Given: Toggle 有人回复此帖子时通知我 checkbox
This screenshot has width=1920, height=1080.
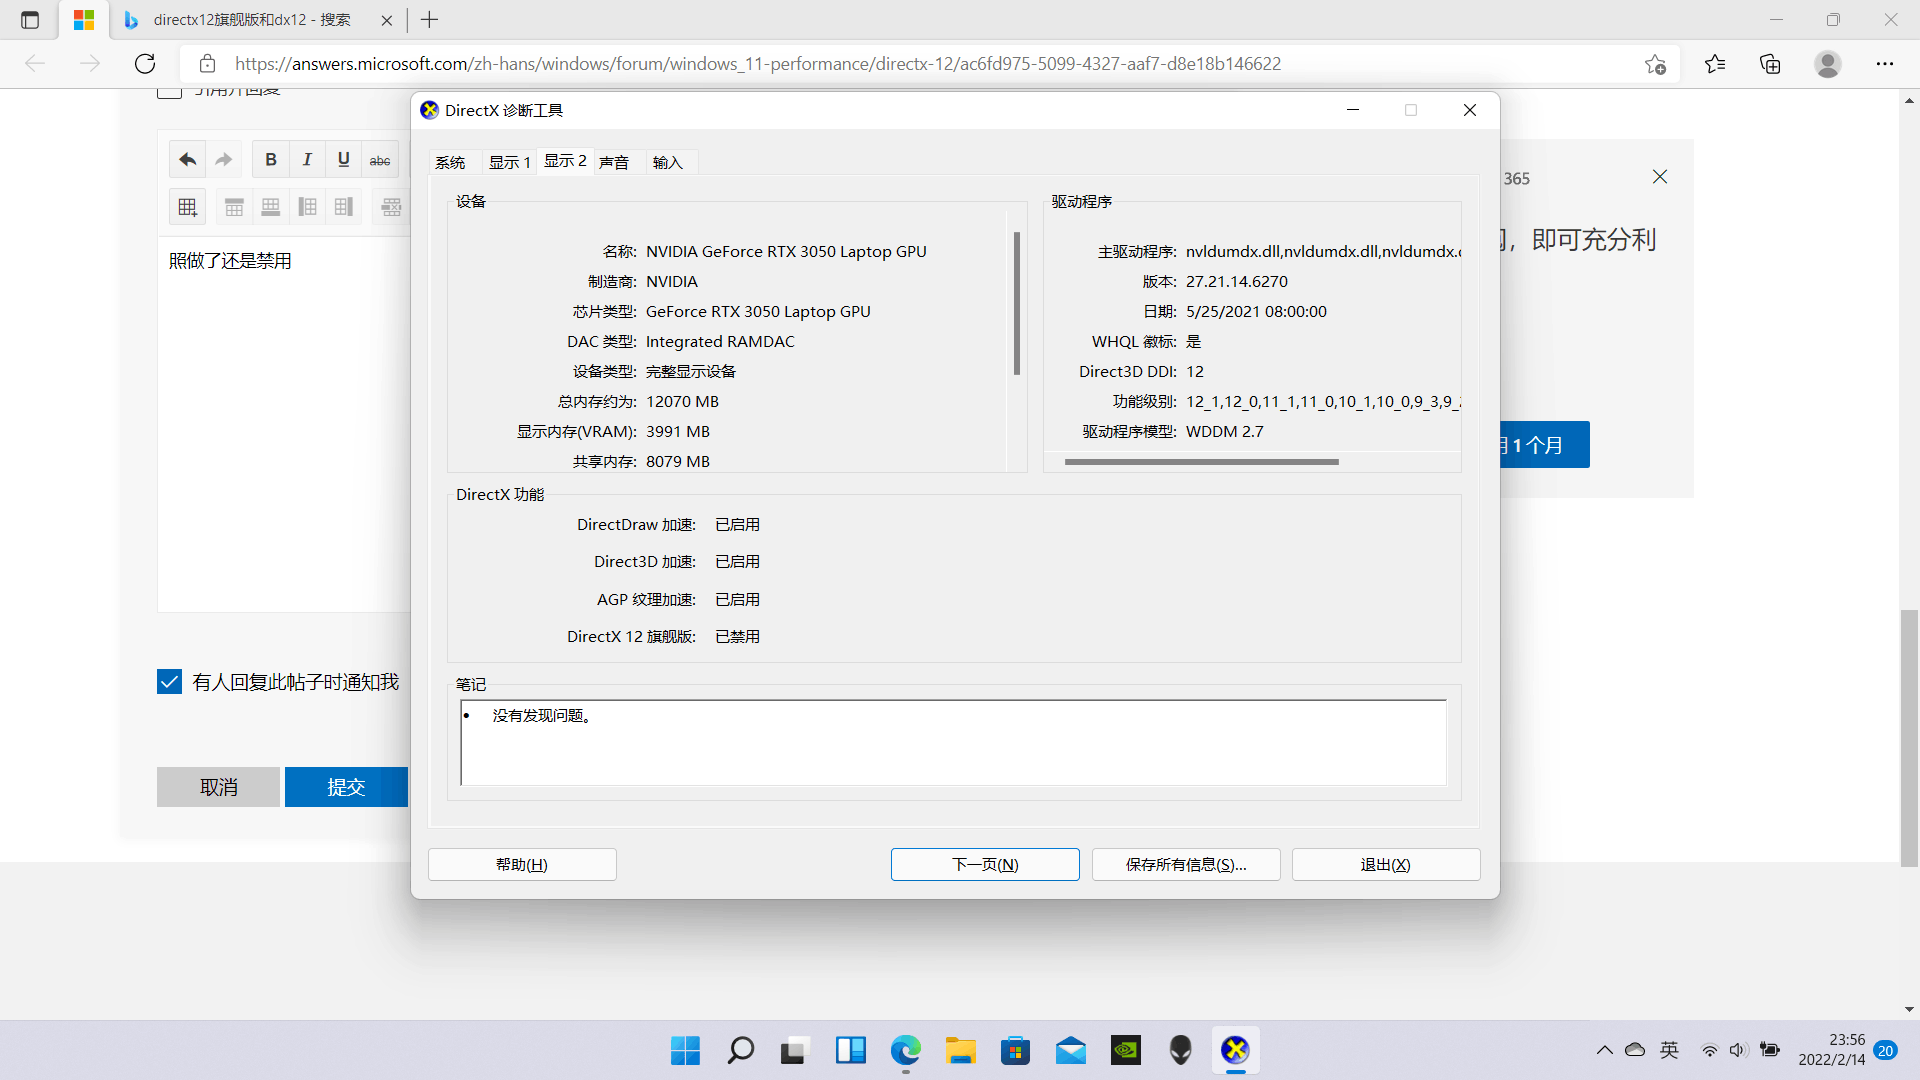Looking at the screenshot, I should point(169,682).
